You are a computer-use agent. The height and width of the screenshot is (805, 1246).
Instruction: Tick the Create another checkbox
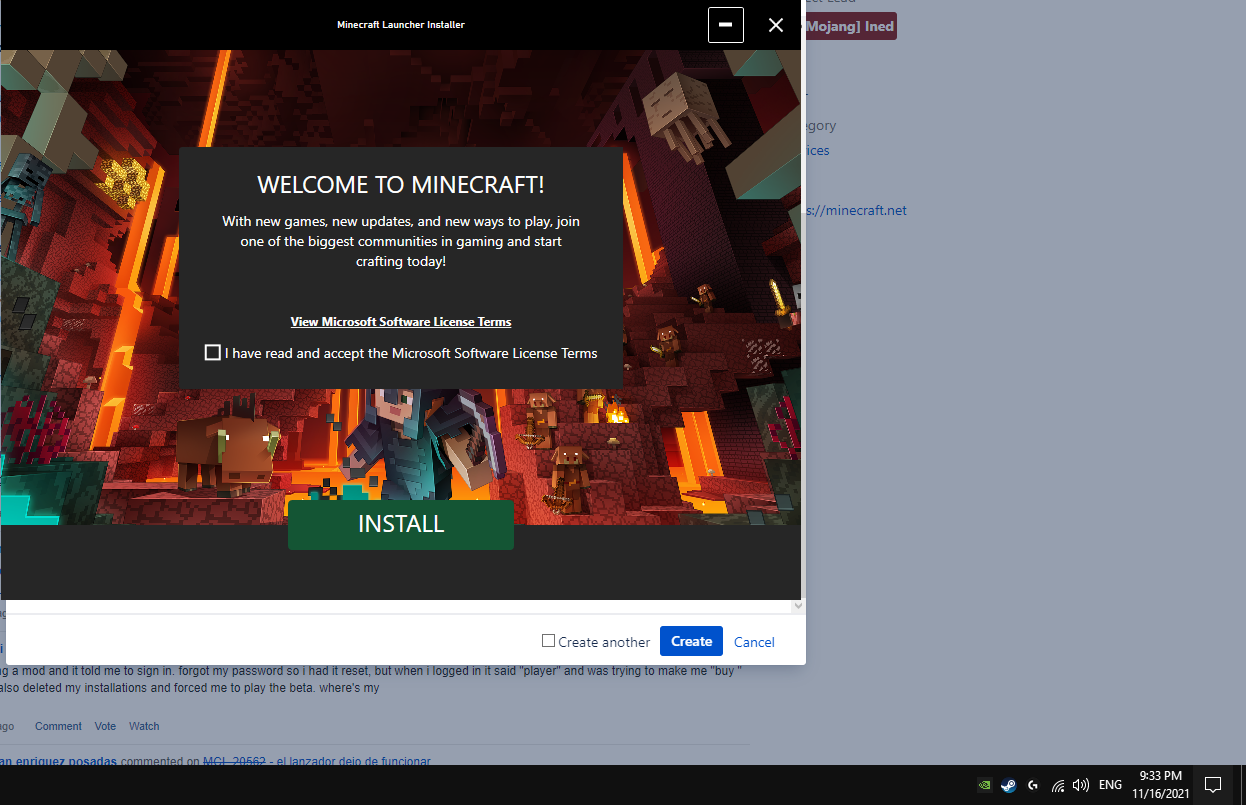[548, 641]
